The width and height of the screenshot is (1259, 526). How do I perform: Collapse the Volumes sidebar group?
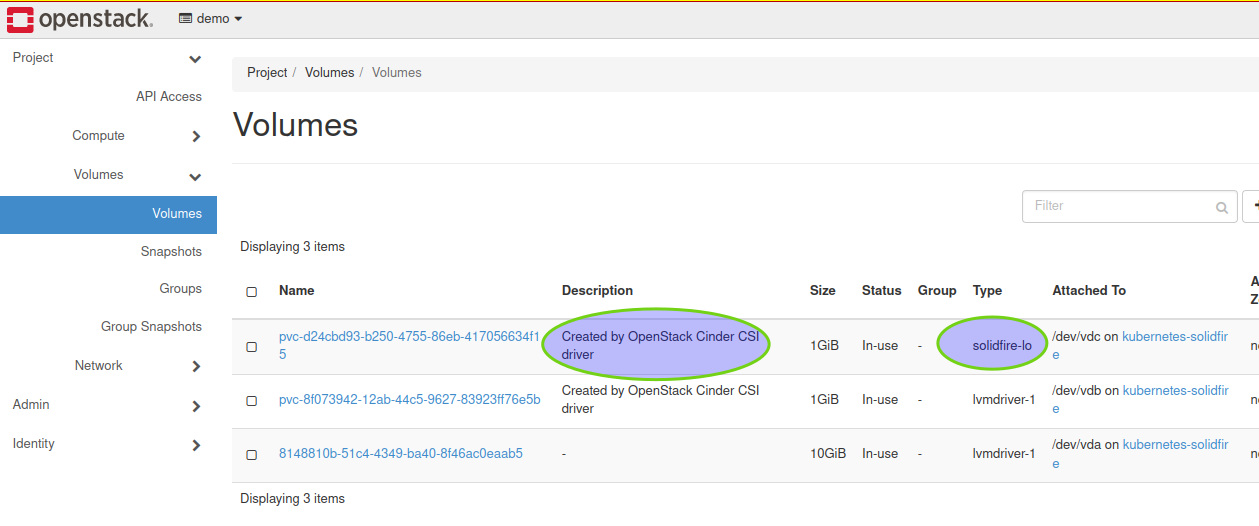click(x=196, y=176)
